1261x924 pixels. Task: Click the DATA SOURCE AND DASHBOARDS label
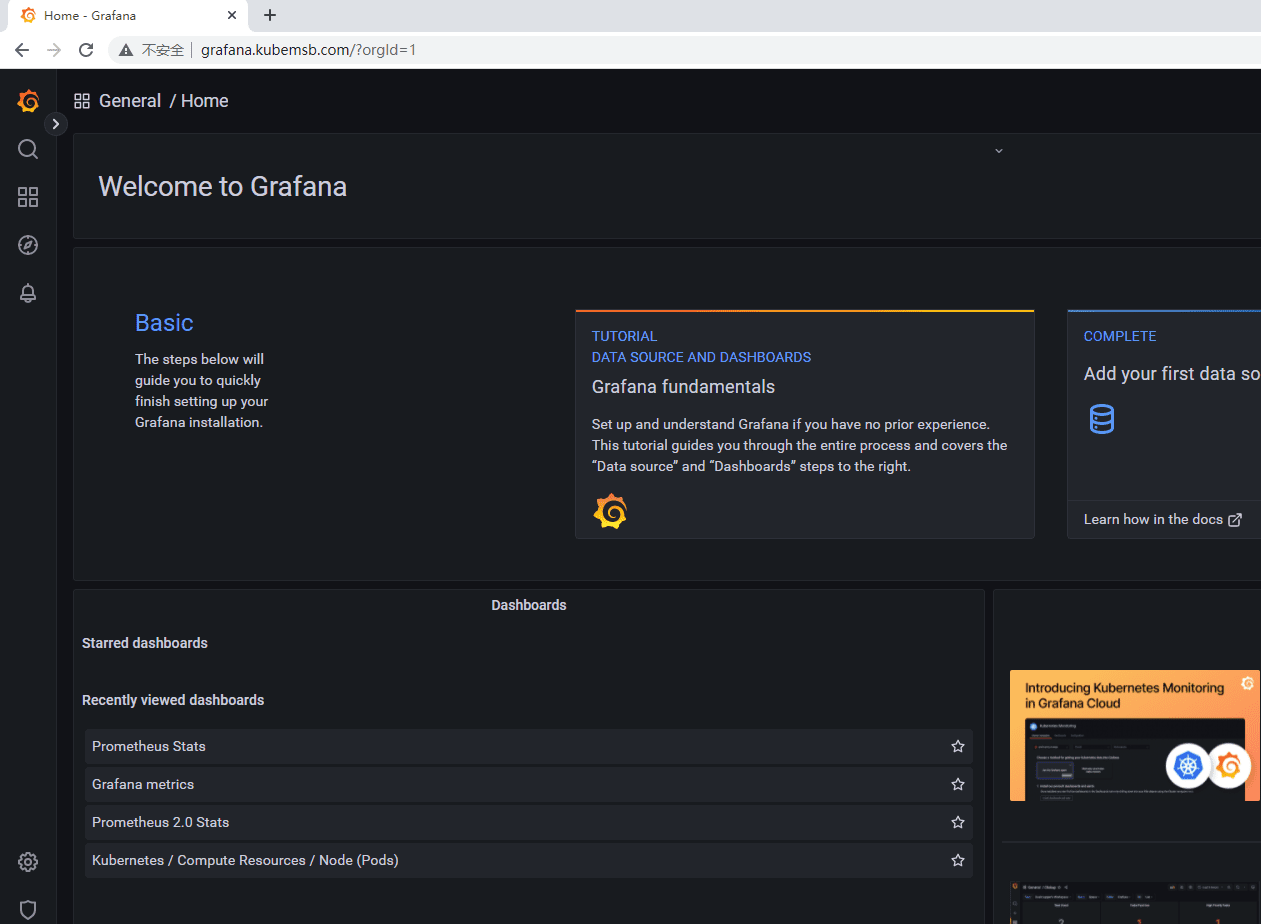pyautogui.click(x=701, y=357)
